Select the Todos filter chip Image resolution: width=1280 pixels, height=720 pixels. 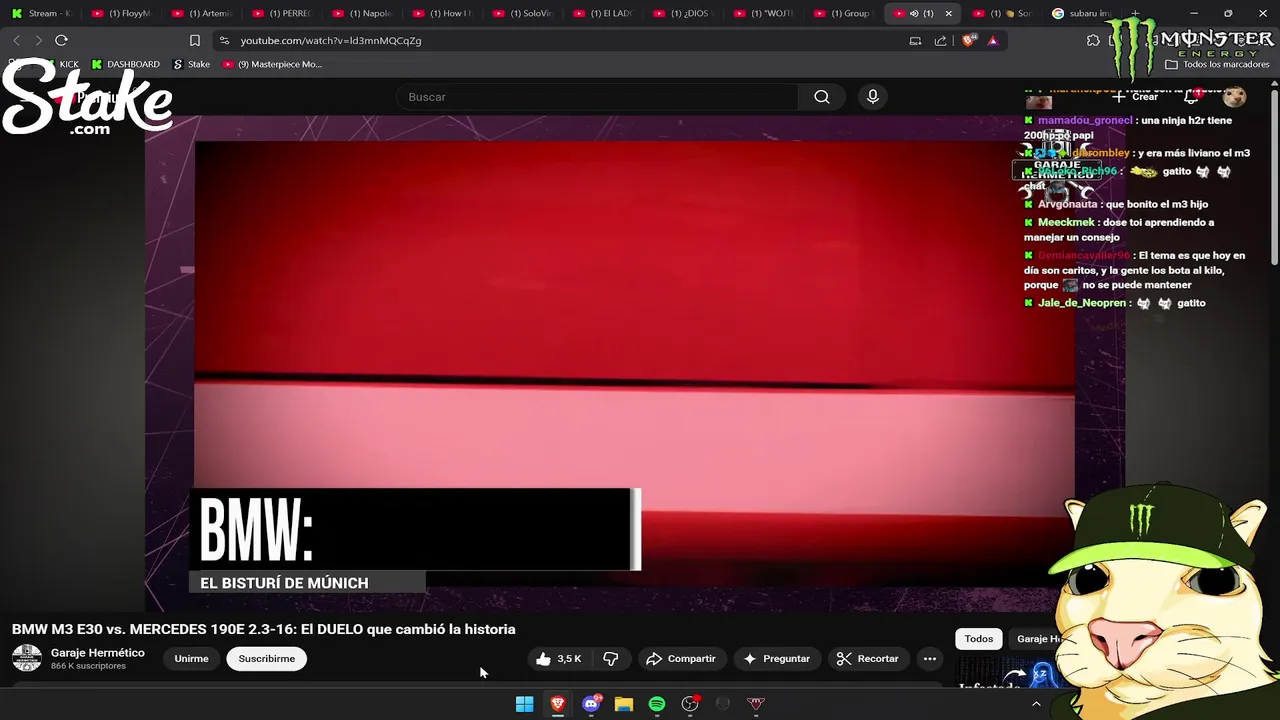979,639
